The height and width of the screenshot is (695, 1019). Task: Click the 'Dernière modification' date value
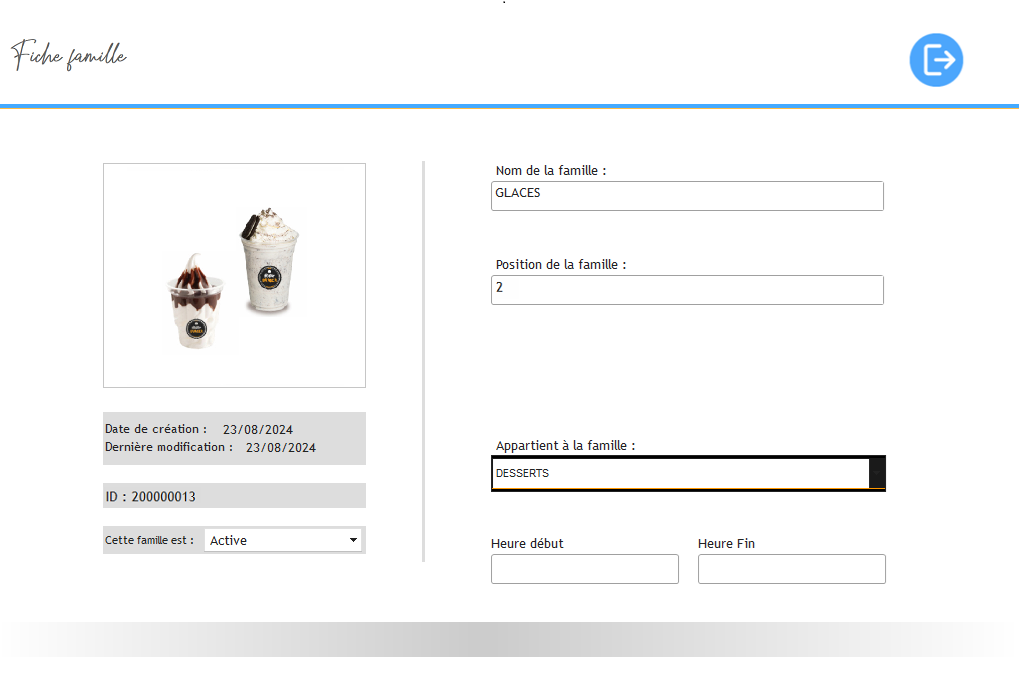[x=281, y=448]
